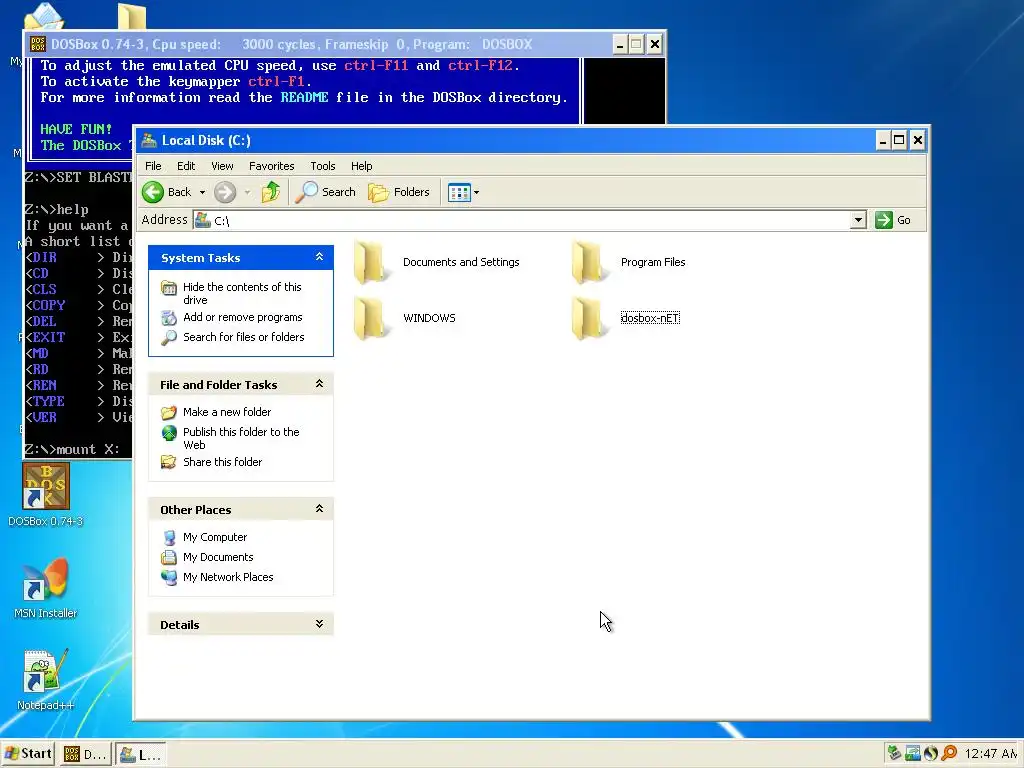Viewport: 1024px width, 768px height.
Task: Select the WINDOWS folder icon
Action: pyautogui.click(x=372, y=318)
